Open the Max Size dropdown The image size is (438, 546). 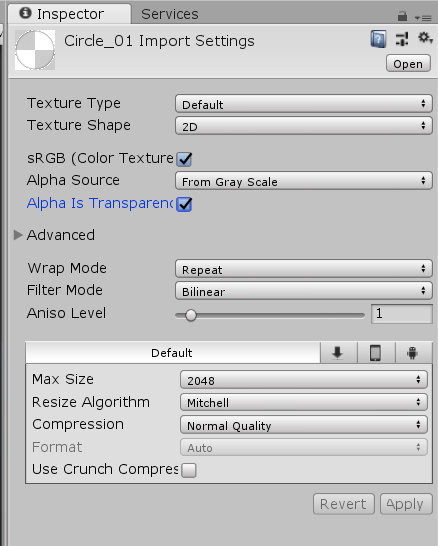[304, 380]
